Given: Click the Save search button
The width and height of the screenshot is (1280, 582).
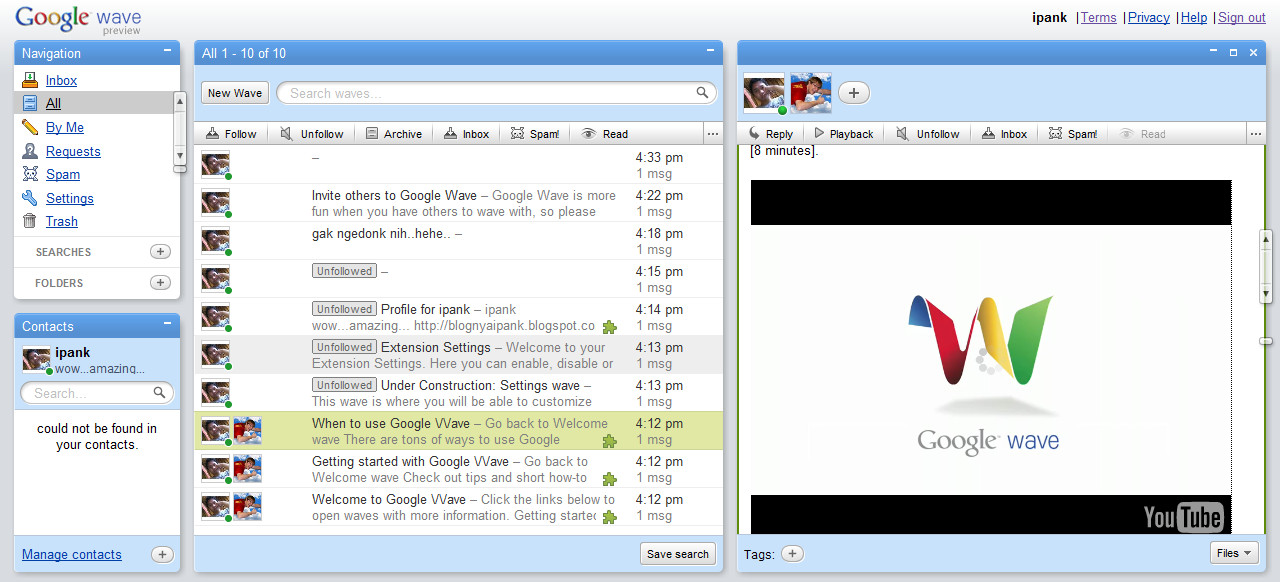Looking at the screenshot, I should [x=678, y=554].
